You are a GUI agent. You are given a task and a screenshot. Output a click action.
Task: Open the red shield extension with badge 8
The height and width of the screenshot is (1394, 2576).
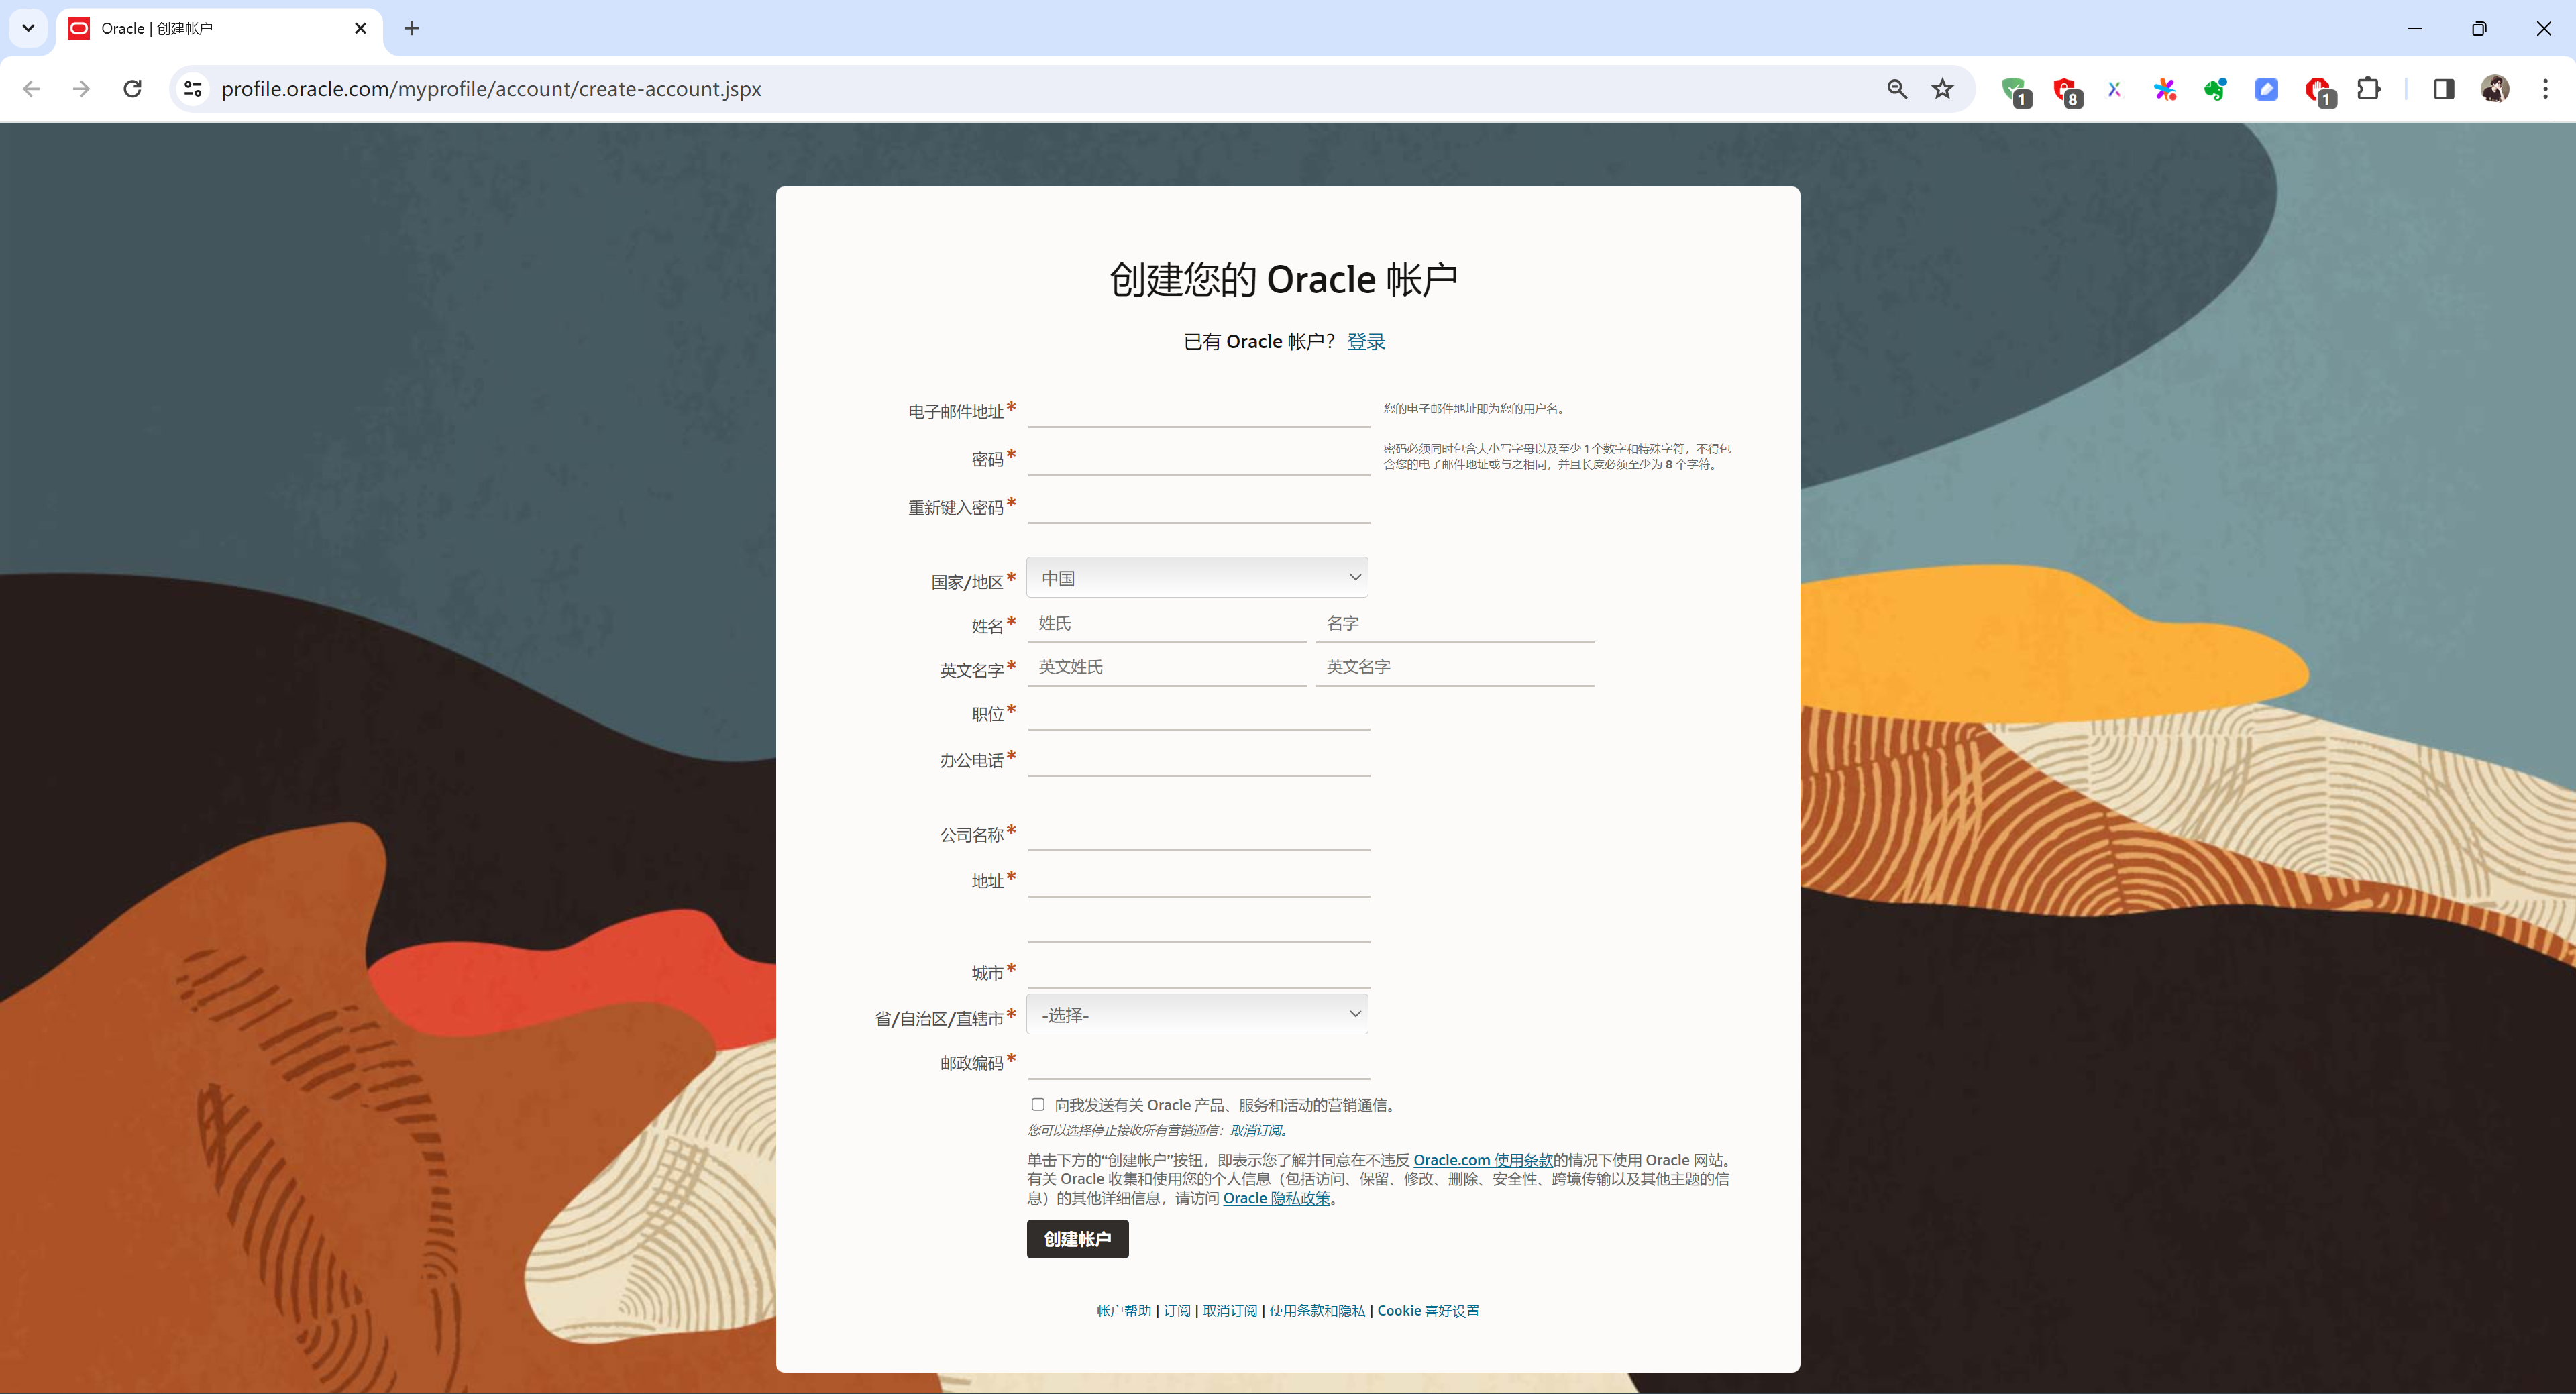point(2066,91)
